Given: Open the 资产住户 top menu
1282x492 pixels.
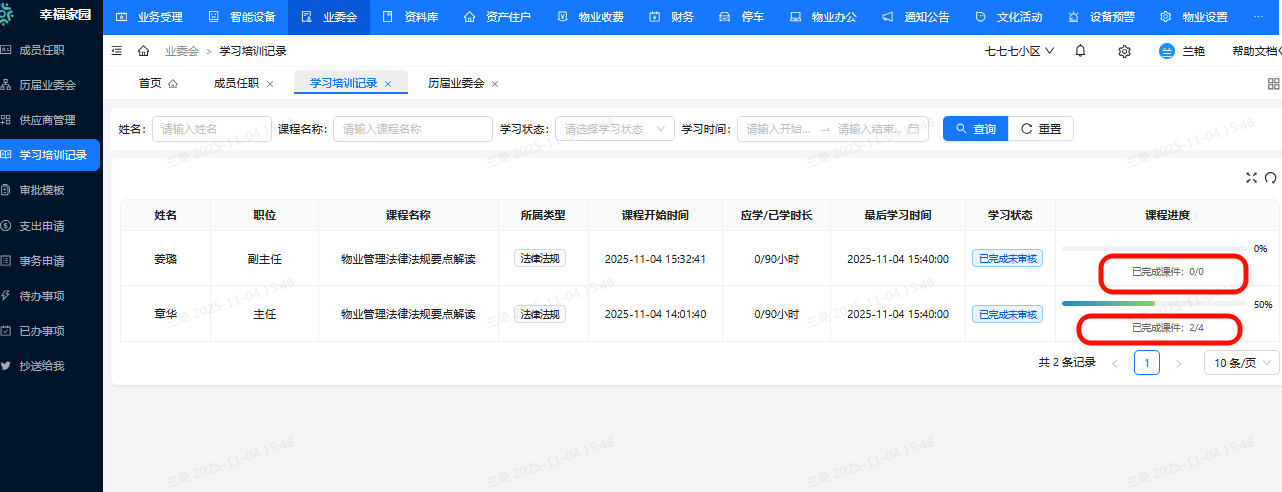Looking at the screenshot, I should pos(497,17).
